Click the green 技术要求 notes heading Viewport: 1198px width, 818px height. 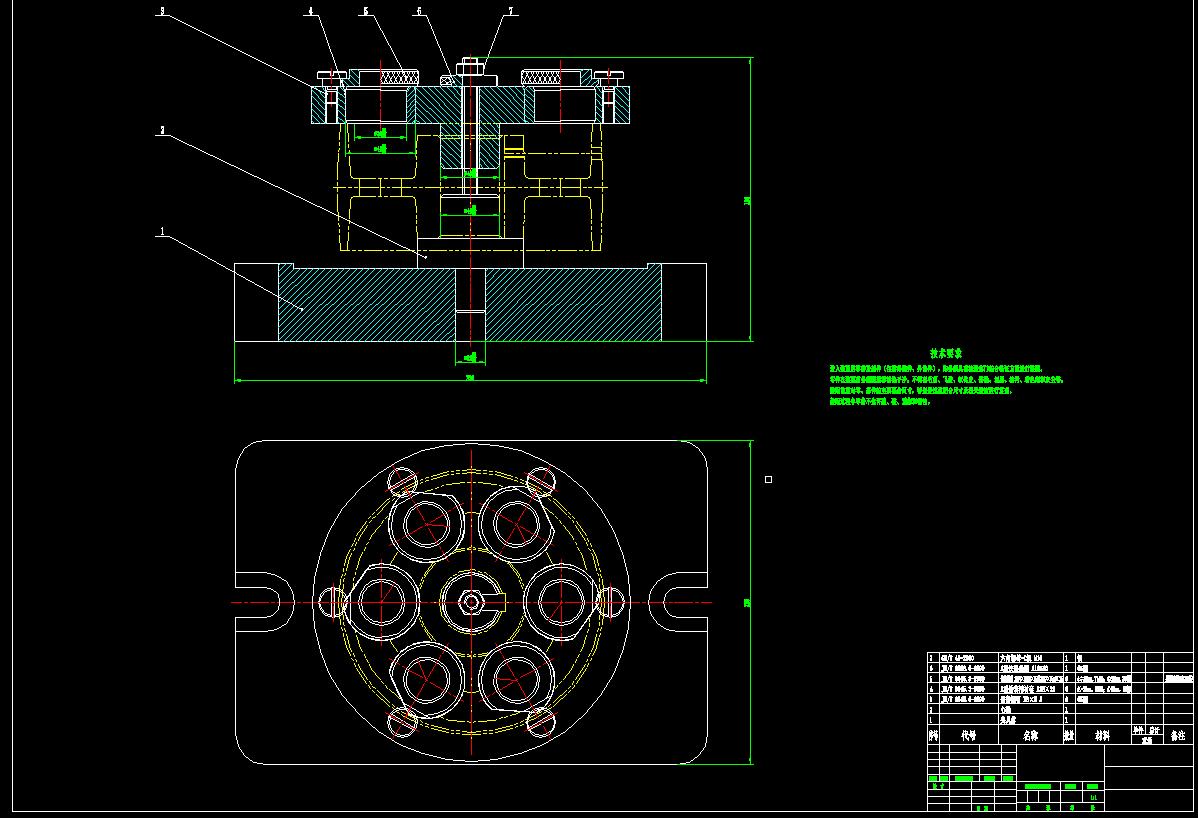pyautogui.click(x=946, y=354)
